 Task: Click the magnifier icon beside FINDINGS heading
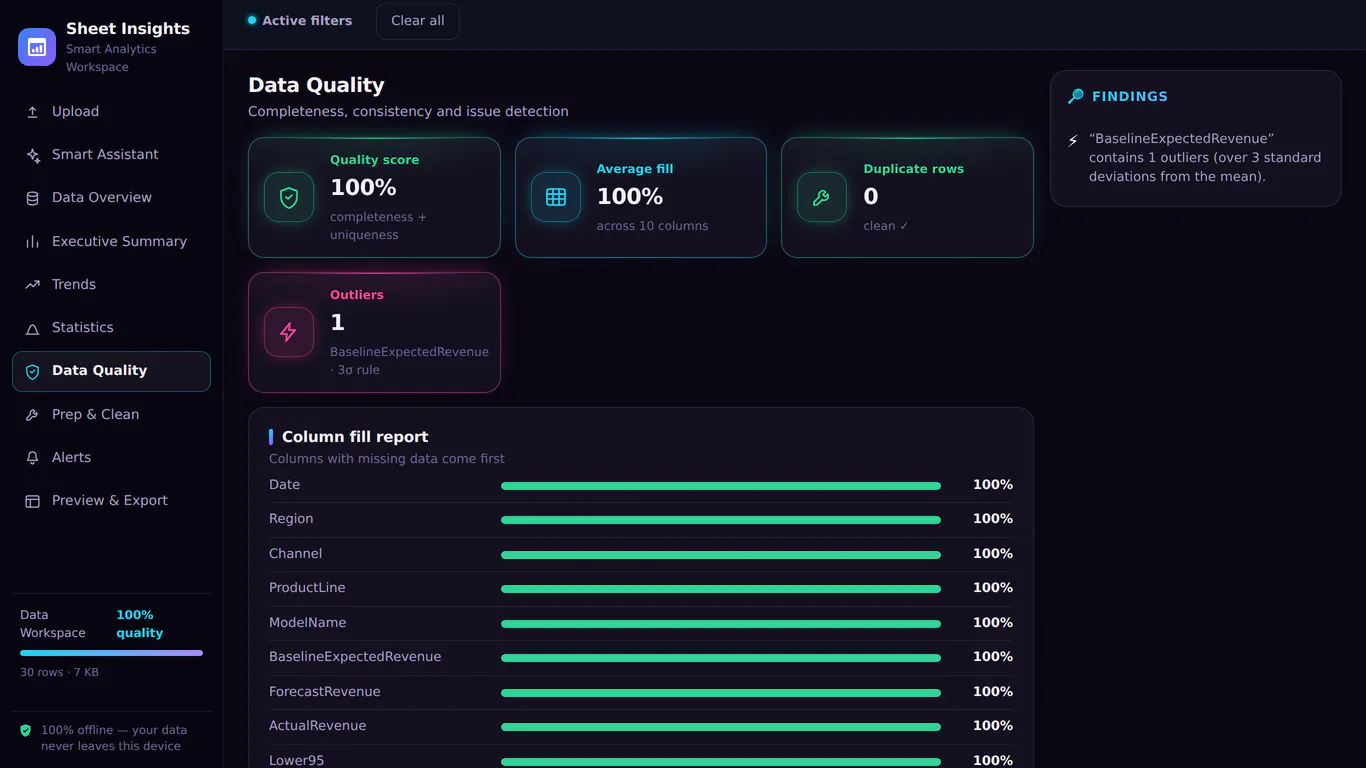tap(1076, 97)
